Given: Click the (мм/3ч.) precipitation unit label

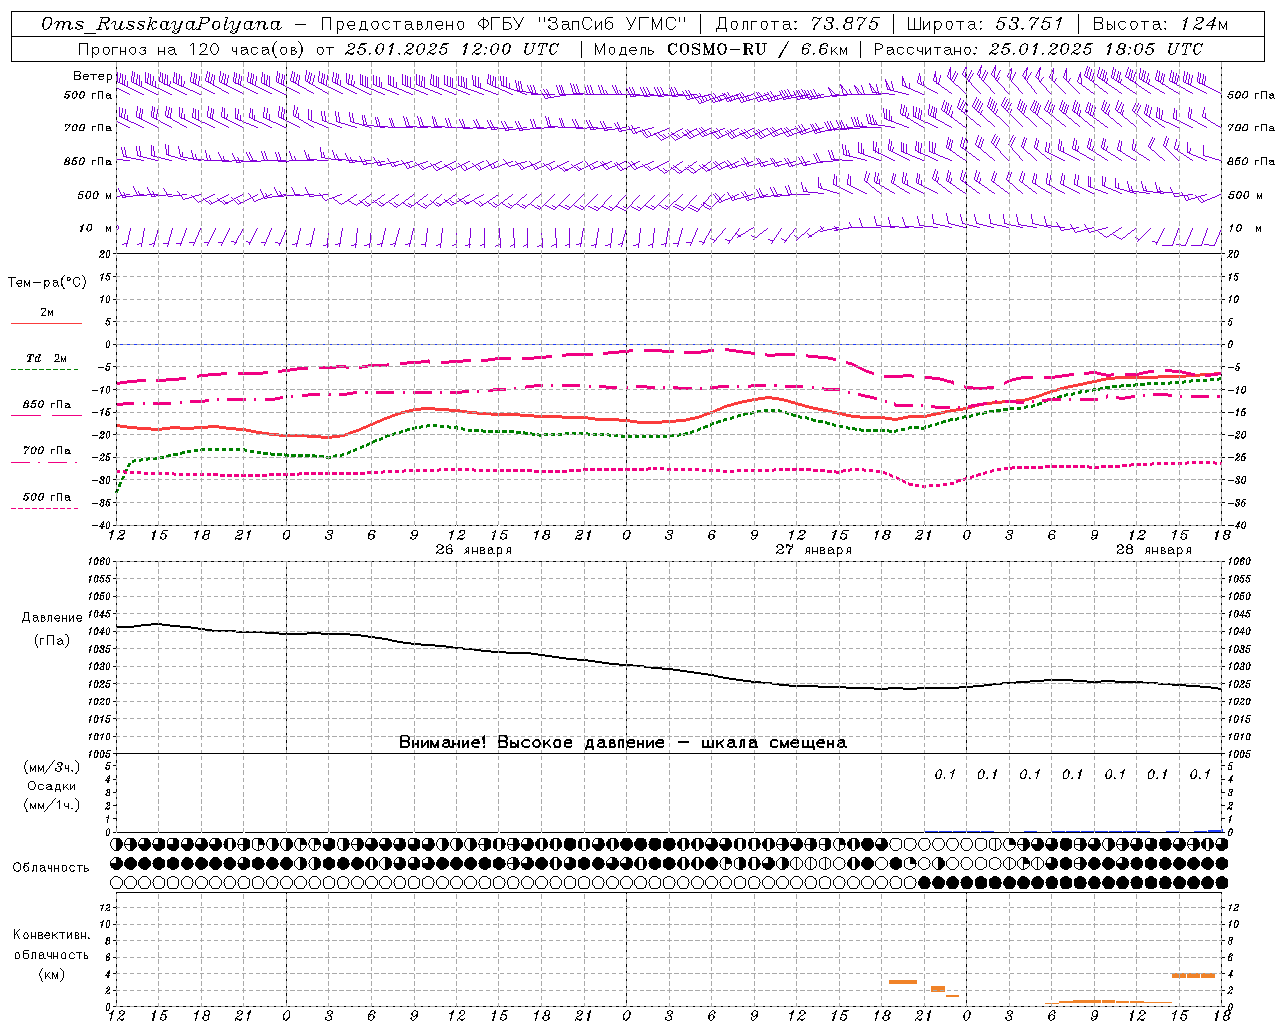Looking at the screenshot, I should 51,767.
